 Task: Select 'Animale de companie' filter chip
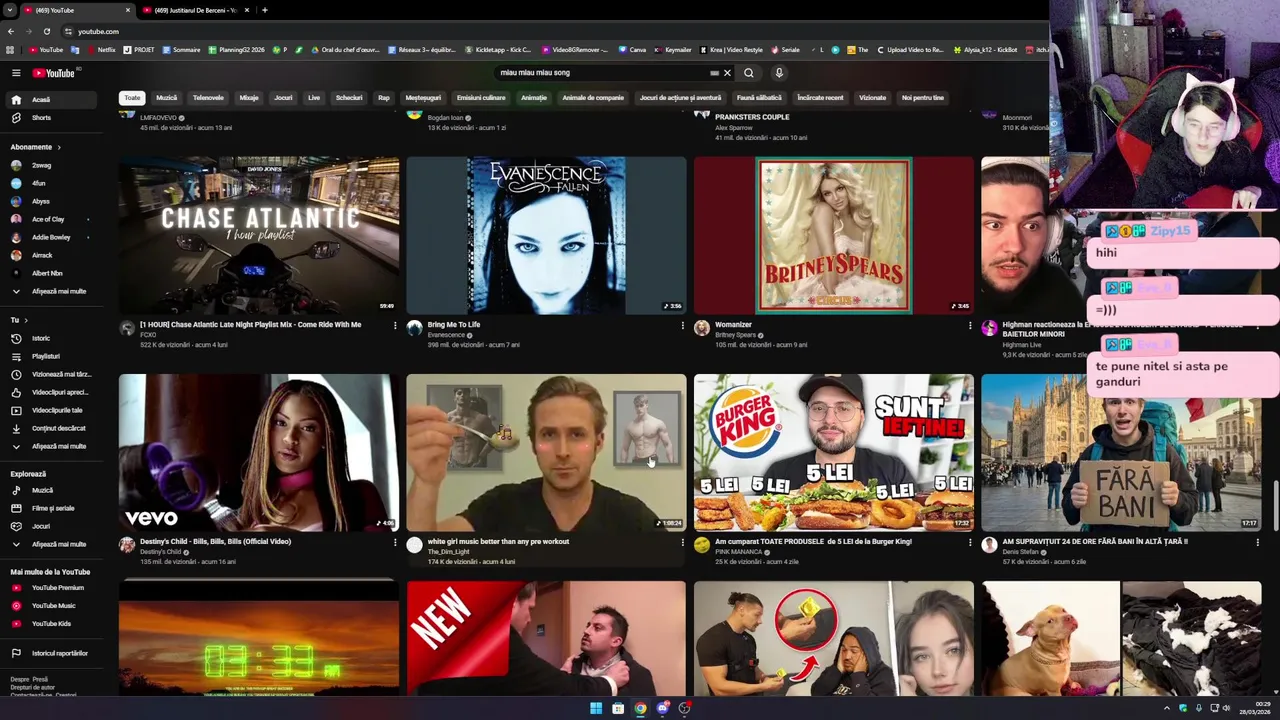pos(593,98)
